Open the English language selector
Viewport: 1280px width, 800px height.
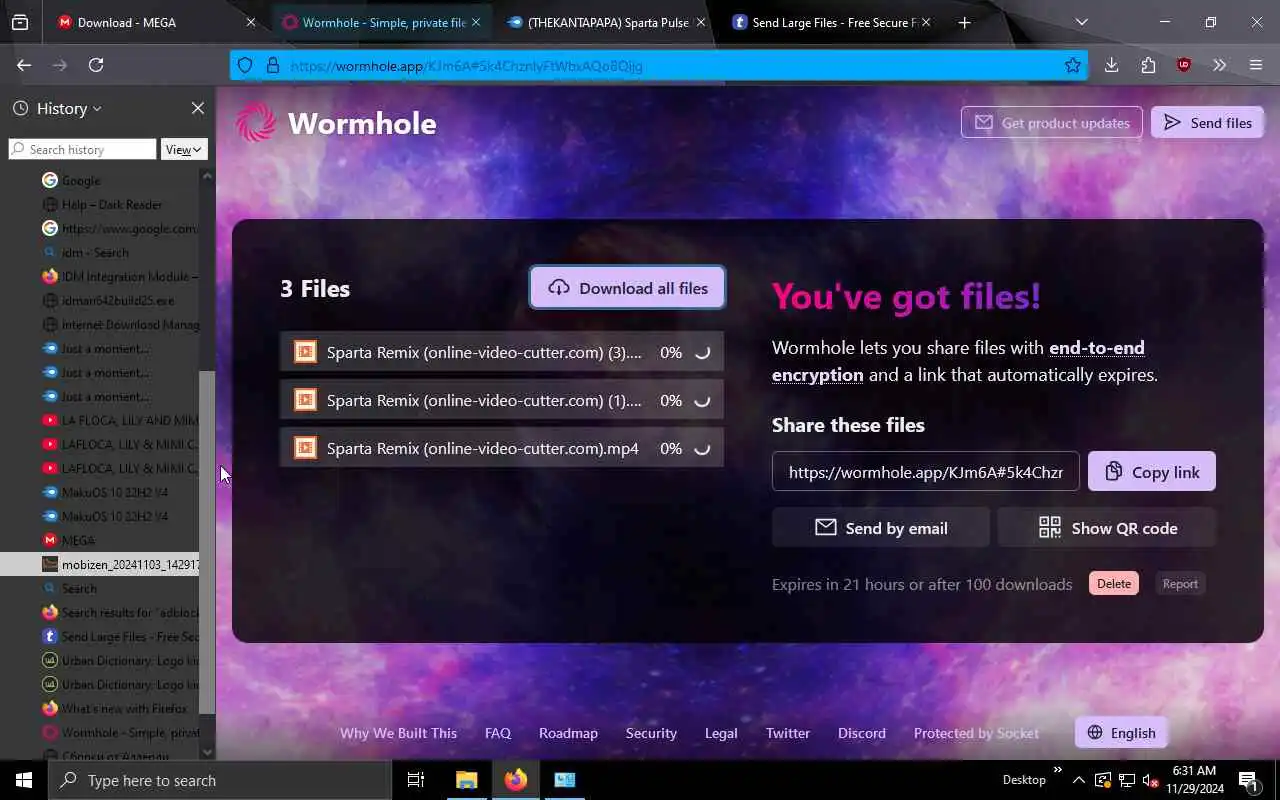(1121, 733)
